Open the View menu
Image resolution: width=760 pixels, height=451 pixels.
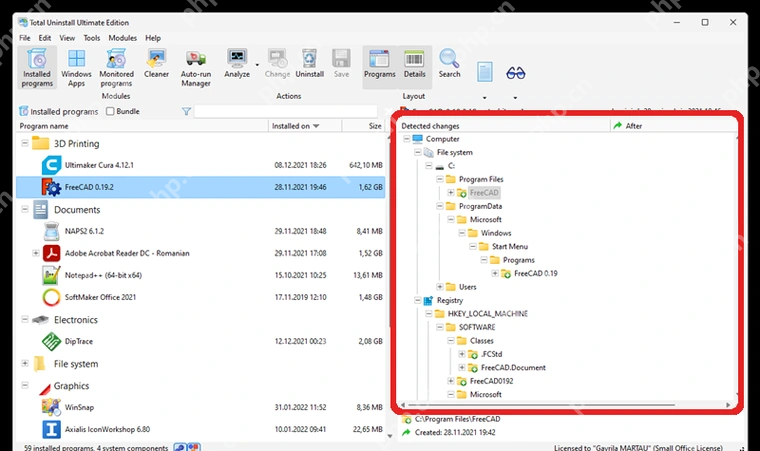pyautogui.click(x=67, y=38)
